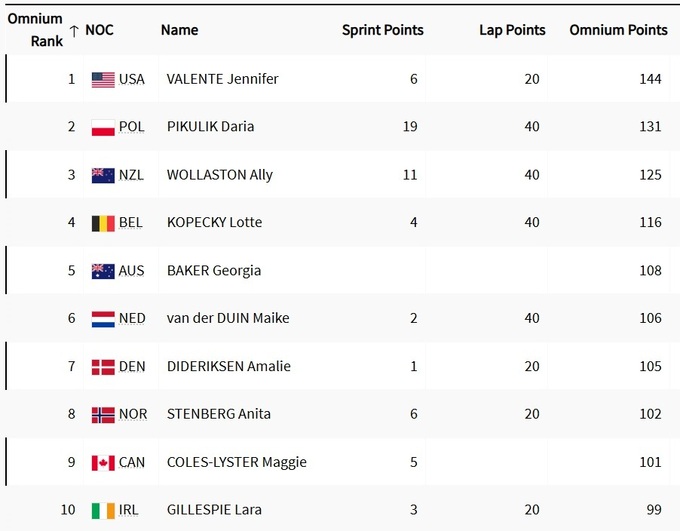Sort table by NOC column header
Image resolution: width=680 pixels, height=531 pixels.
(x=100, y=30)
